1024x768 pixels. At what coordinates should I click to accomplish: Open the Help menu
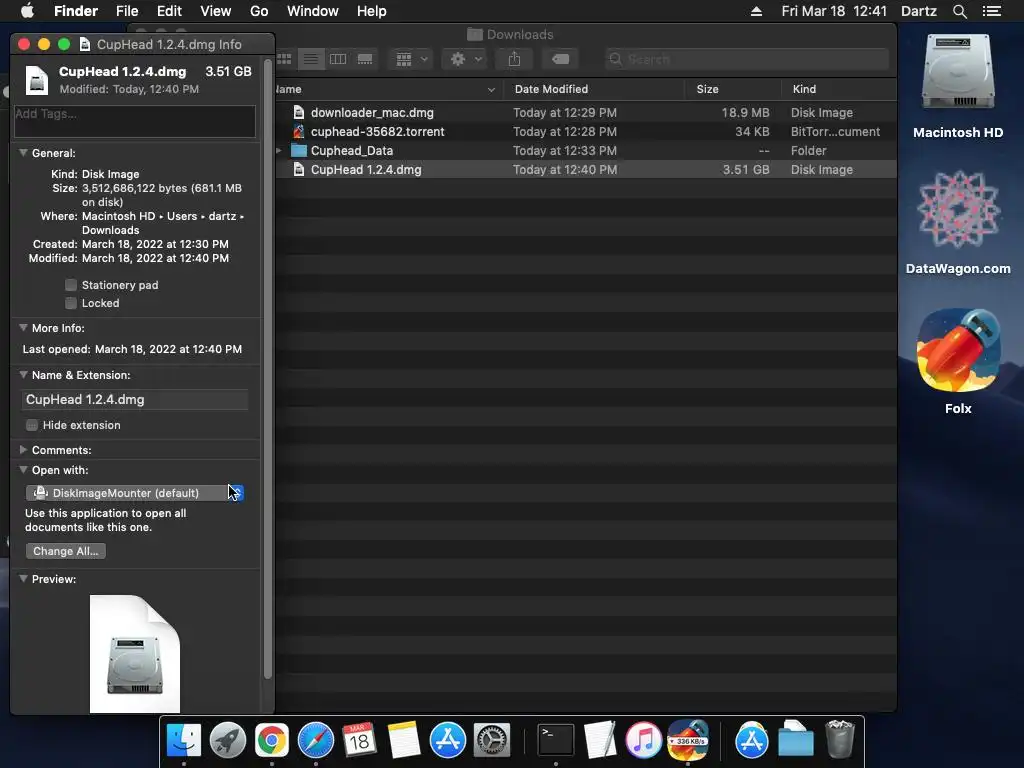(x=372, y=11)
